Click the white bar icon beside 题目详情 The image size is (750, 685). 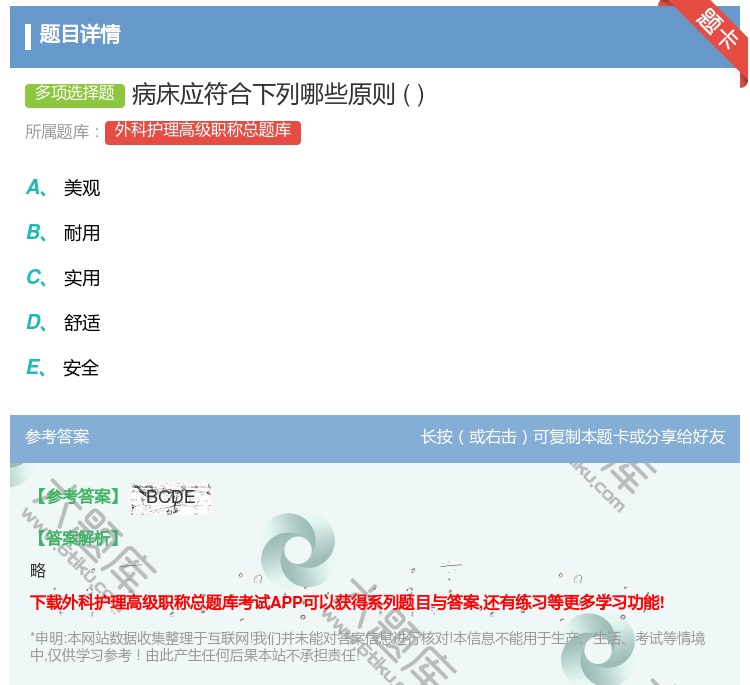click(28, 36)
